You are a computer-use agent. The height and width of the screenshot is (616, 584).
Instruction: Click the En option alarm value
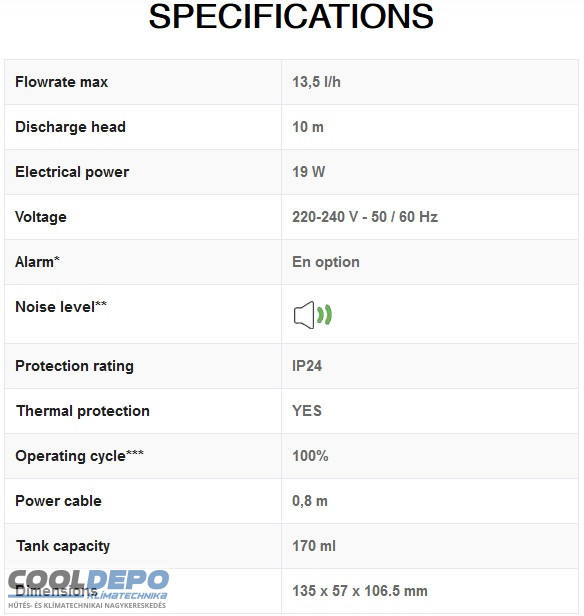coord(326,262)
